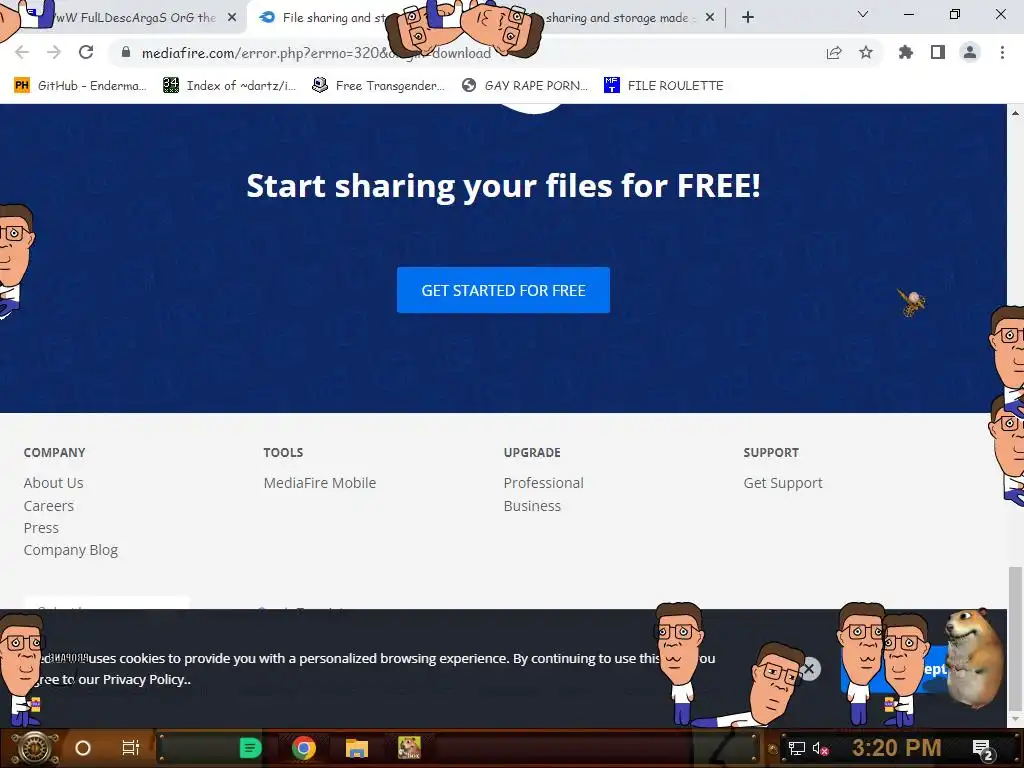This screenshot has height=768, width=1024.
Task: Open the Chrome profile avatar
Action: [970, 52]
